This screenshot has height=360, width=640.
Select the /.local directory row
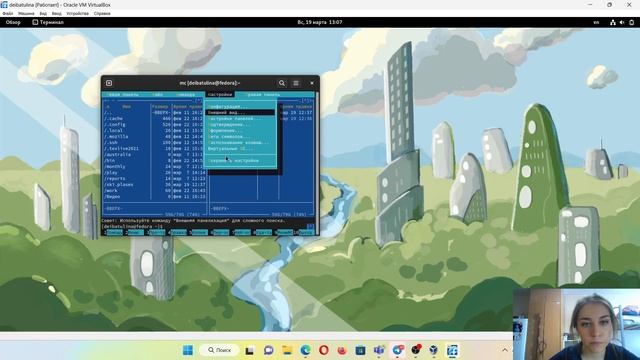[155, 131]
